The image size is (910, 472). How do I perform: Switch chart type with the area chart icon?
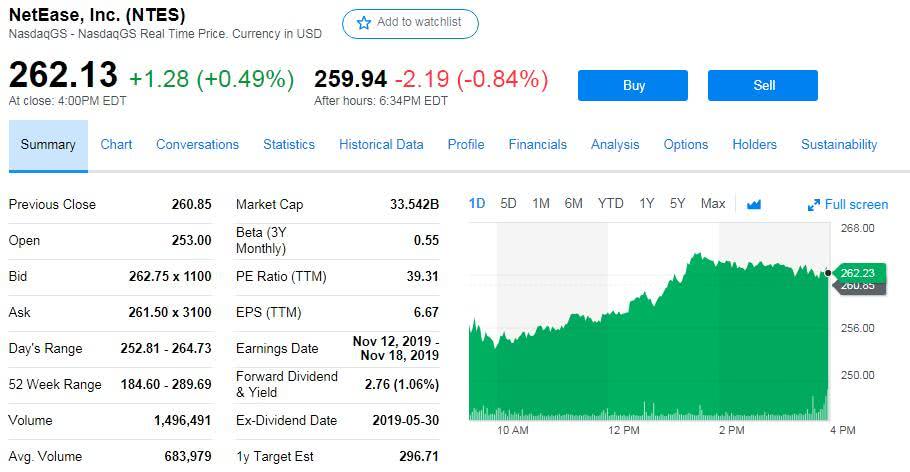754,204
